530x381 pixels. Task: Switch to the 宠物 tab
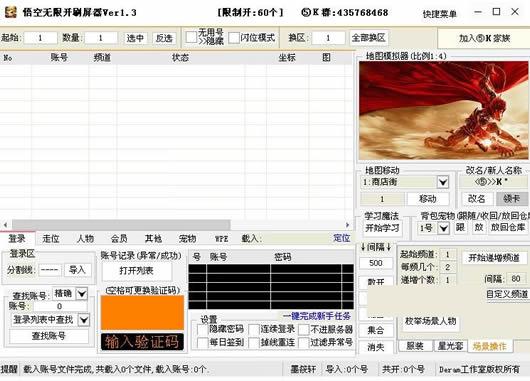click(188, 239)
